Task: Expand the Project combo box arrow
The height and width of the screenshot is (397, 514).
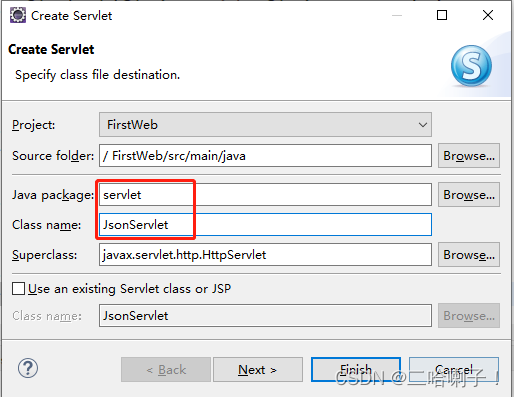Action: (423, 125)
